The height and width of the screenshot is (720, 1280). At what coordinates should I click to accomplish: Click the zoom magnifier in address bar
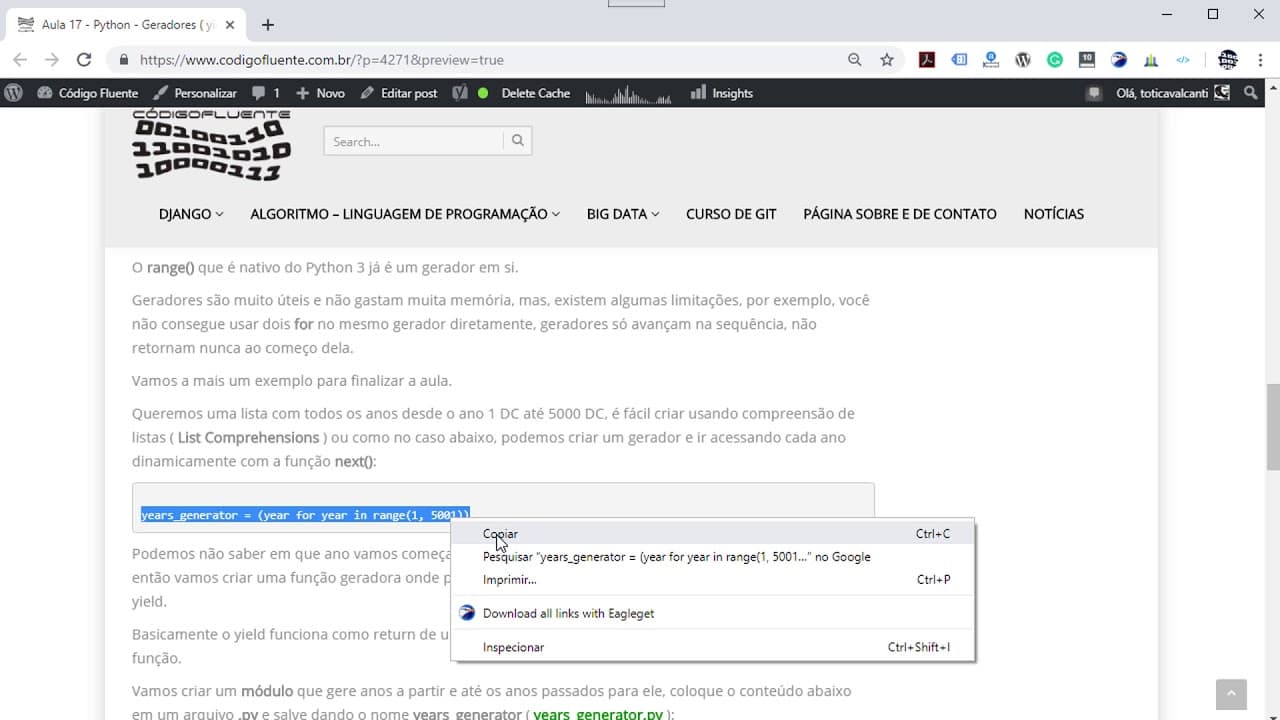[855, 60]
